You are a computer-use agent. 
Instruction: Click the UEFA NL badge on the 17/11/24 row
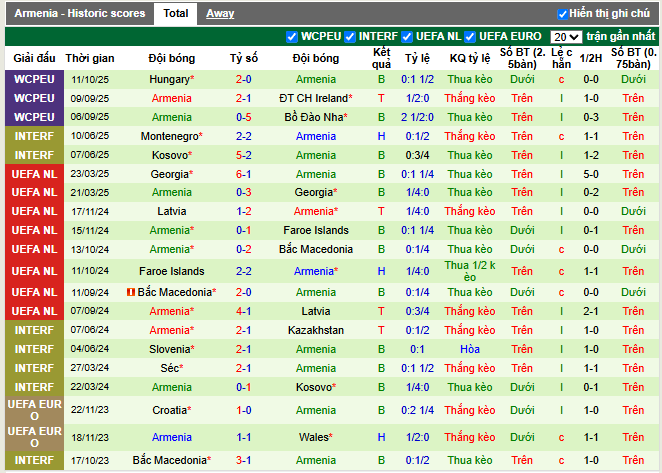click(x=35, y=212)
